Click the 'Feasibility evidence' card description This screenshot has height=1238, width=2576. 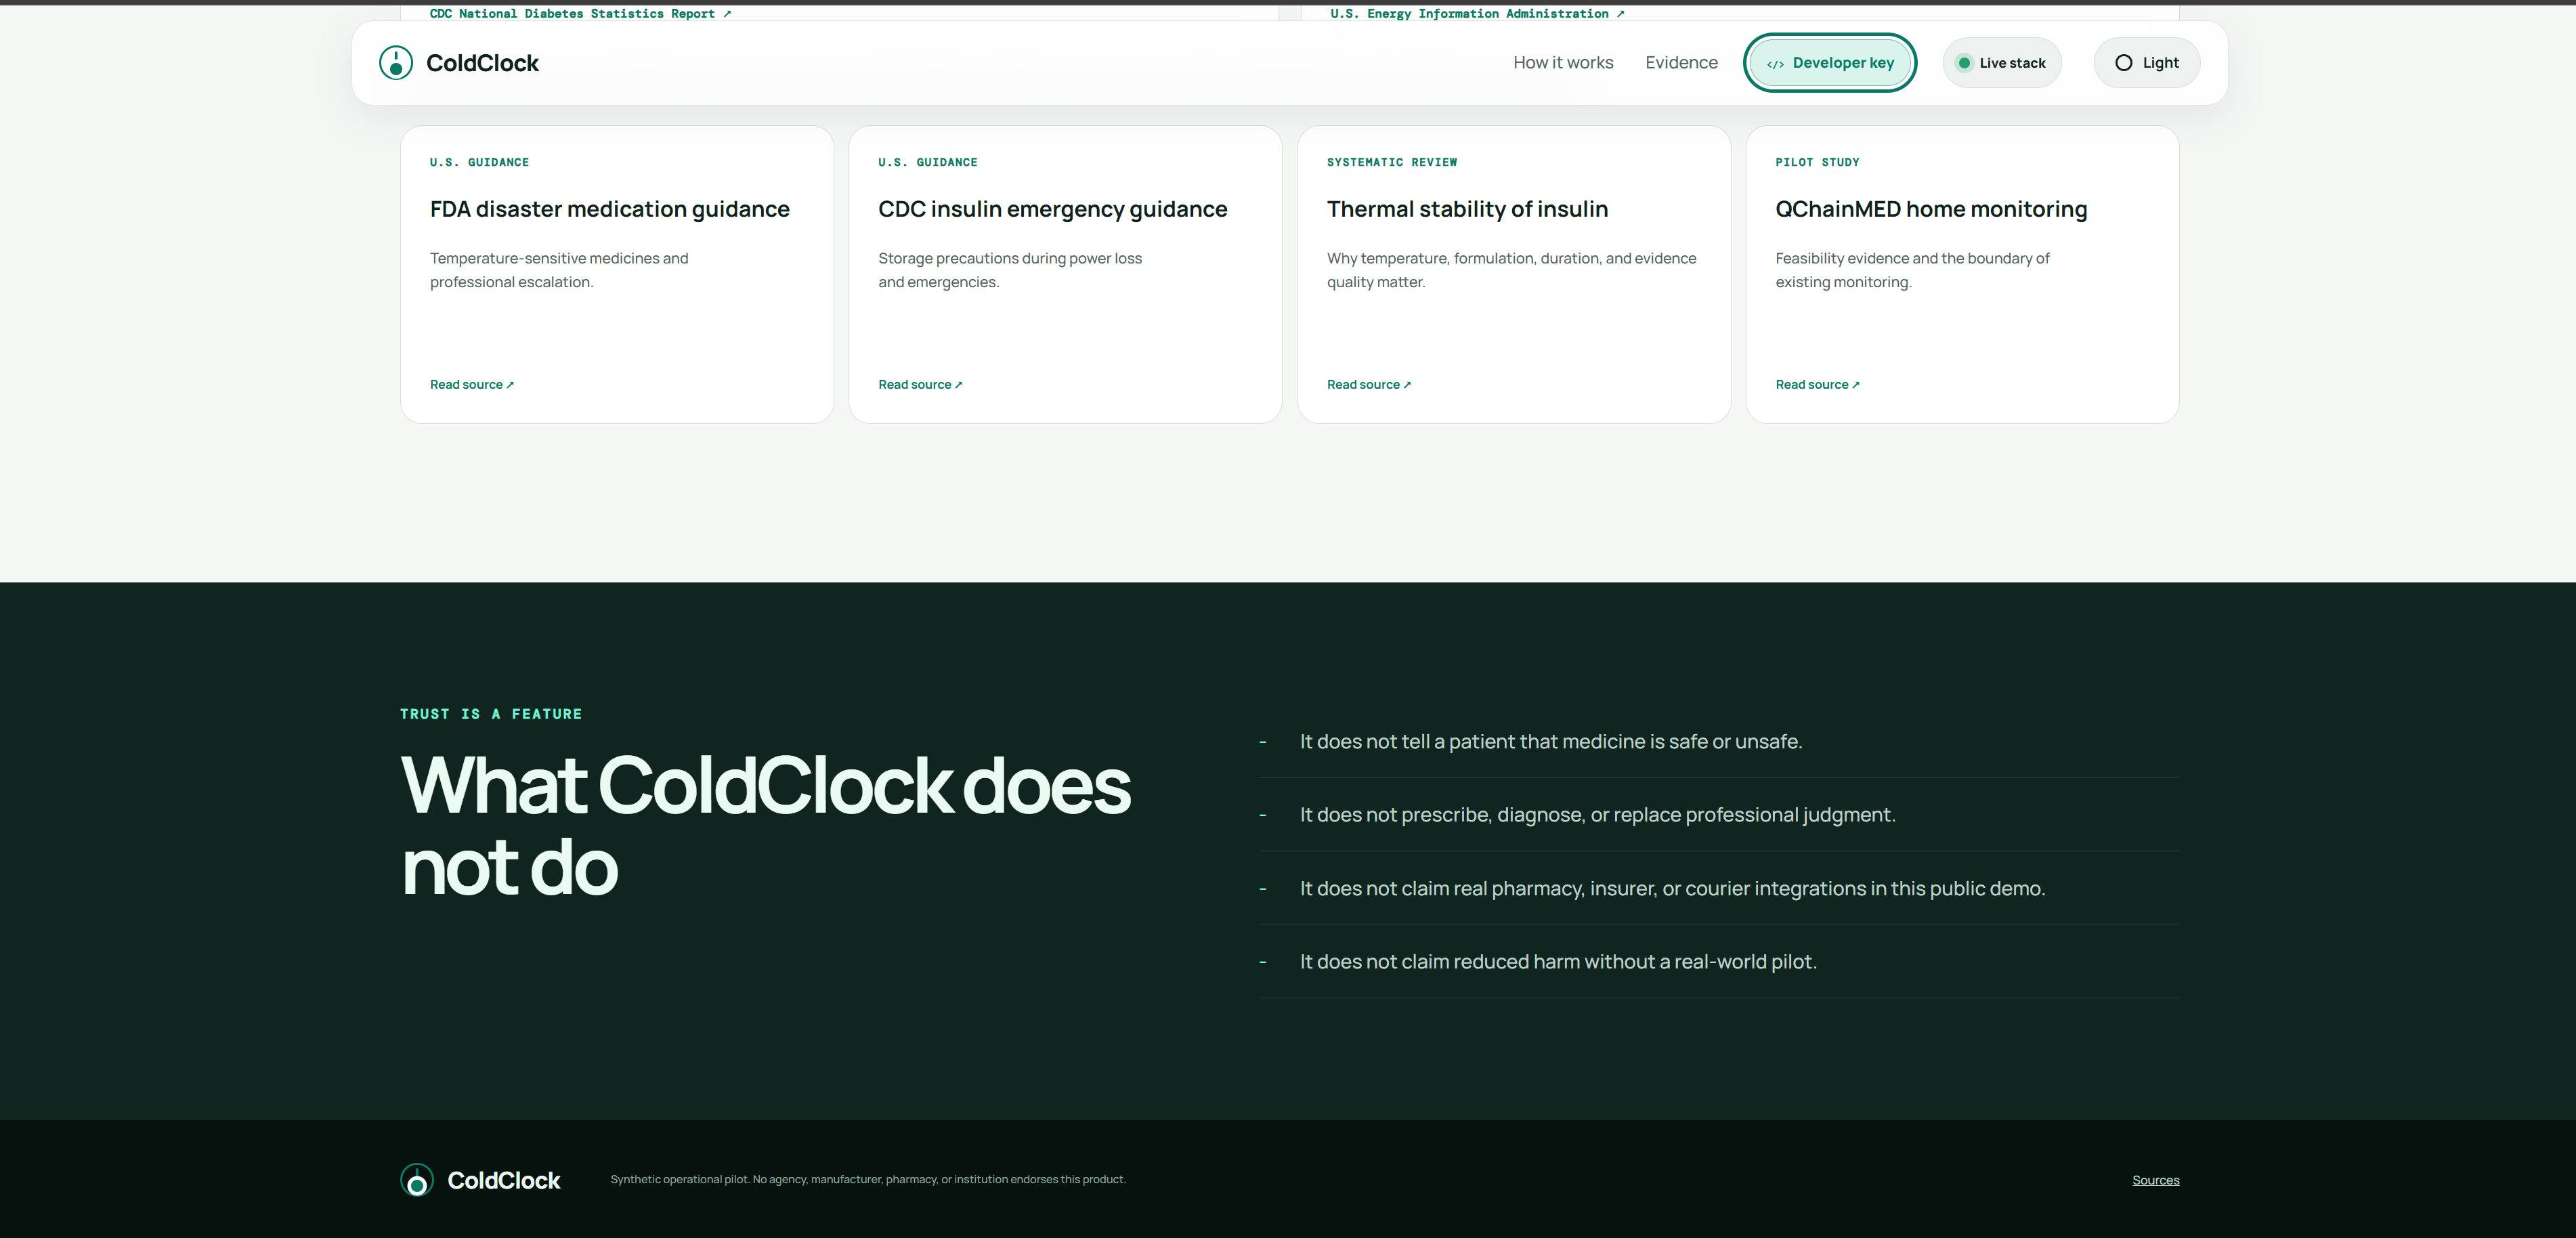pyautogui.click(x=1912, y=270)
